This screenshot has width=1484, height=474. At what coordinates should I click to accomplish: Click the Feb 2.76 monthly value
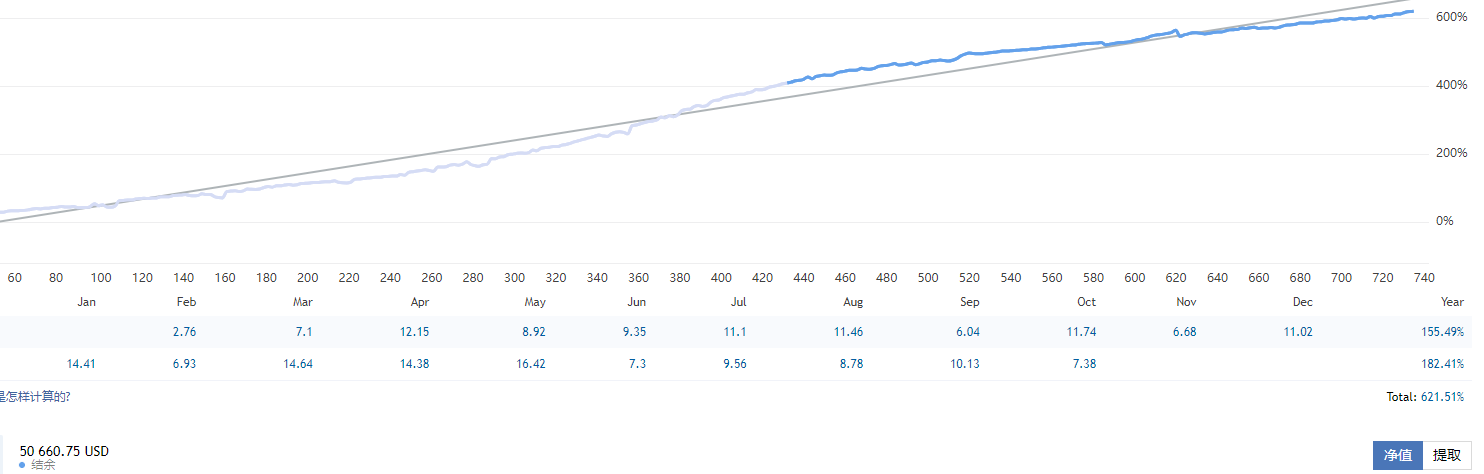184,332
